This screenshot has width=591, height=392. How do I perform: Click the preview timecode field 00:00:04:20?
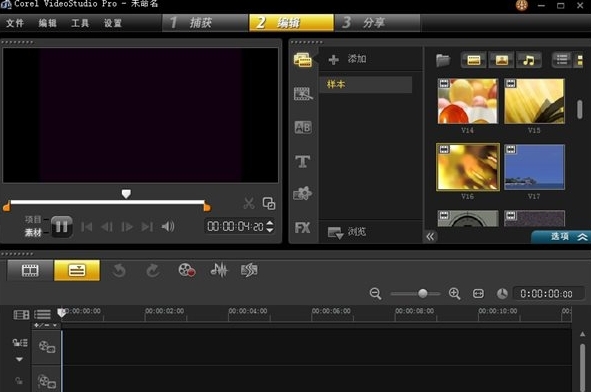235,226
